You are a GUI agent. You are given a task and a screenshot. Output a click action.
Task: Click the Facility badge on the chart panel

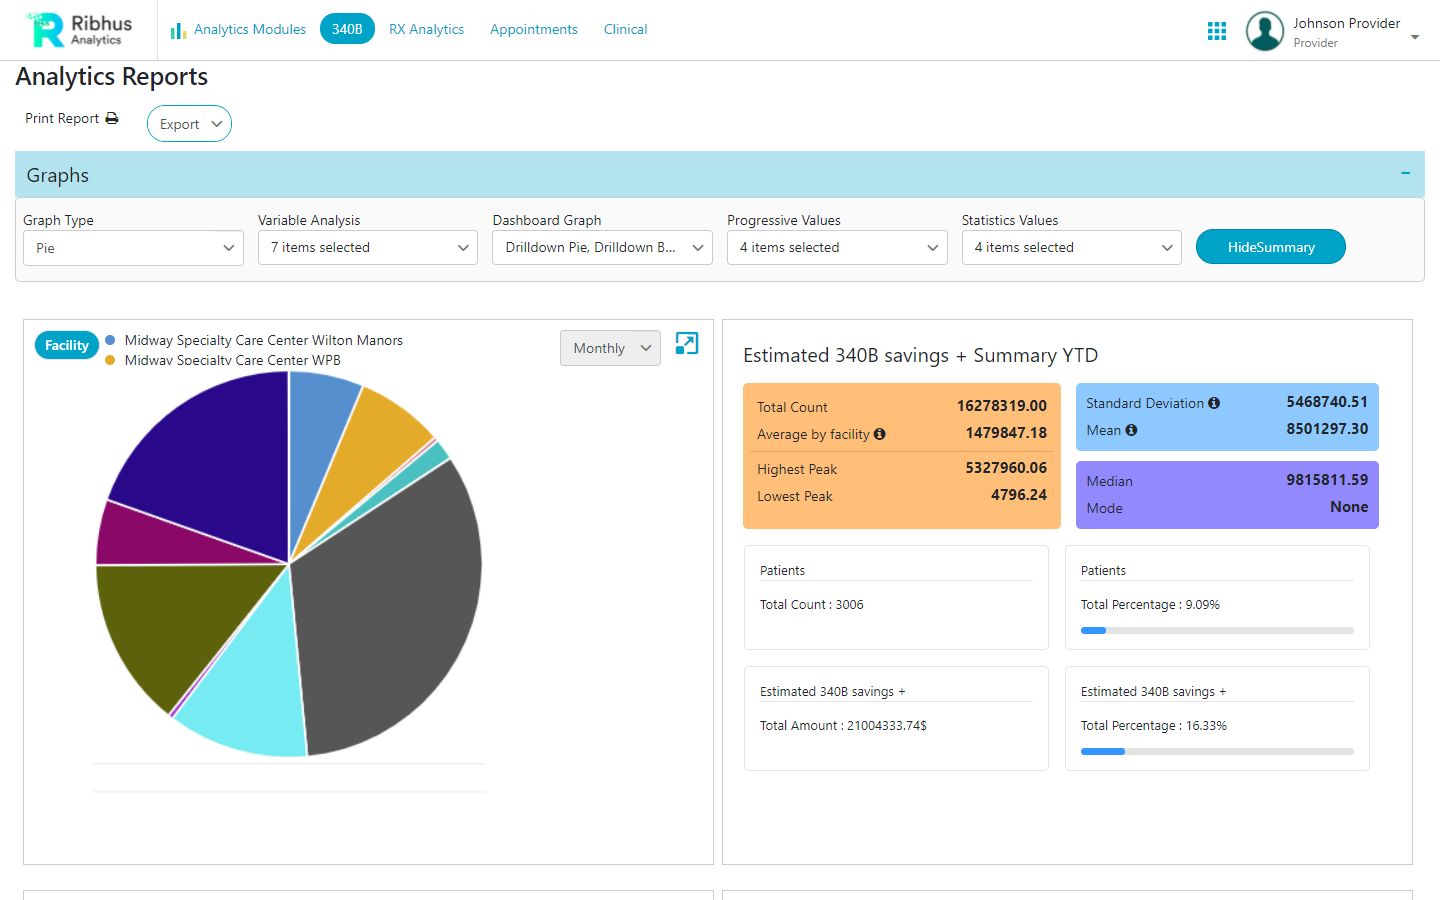point(66,344)
